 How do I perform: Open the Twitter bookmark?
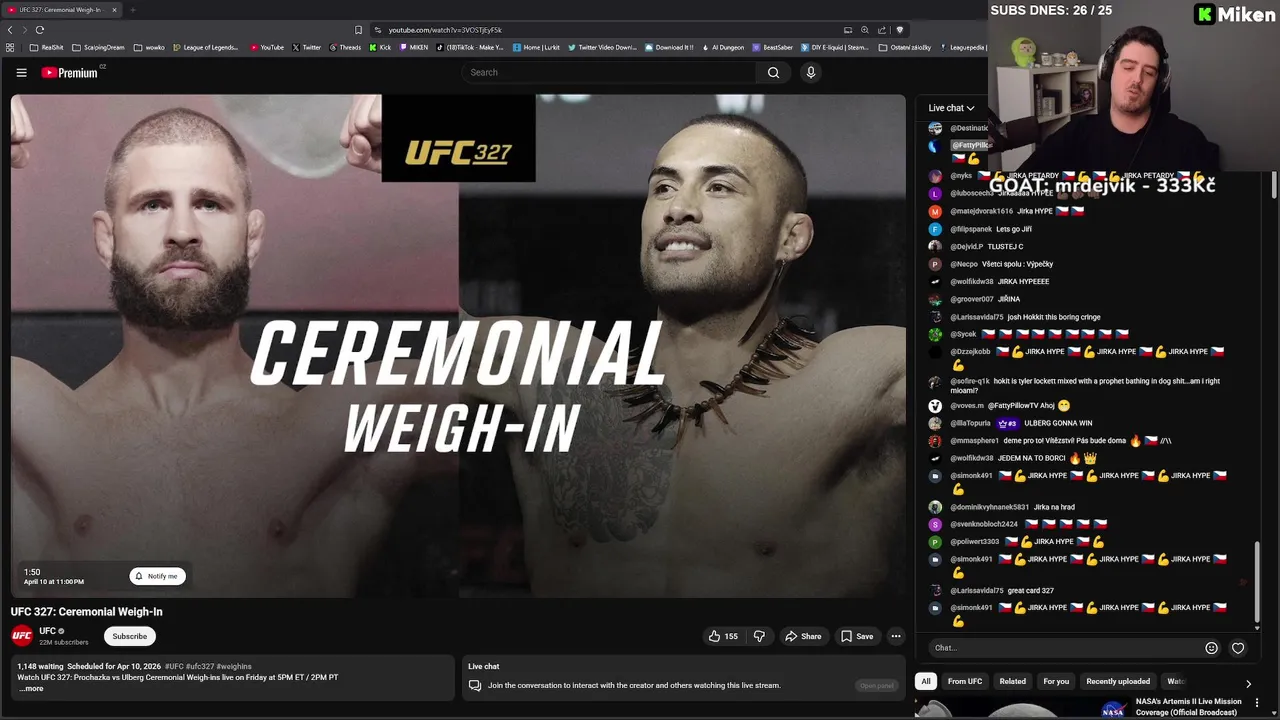[307, 47]
